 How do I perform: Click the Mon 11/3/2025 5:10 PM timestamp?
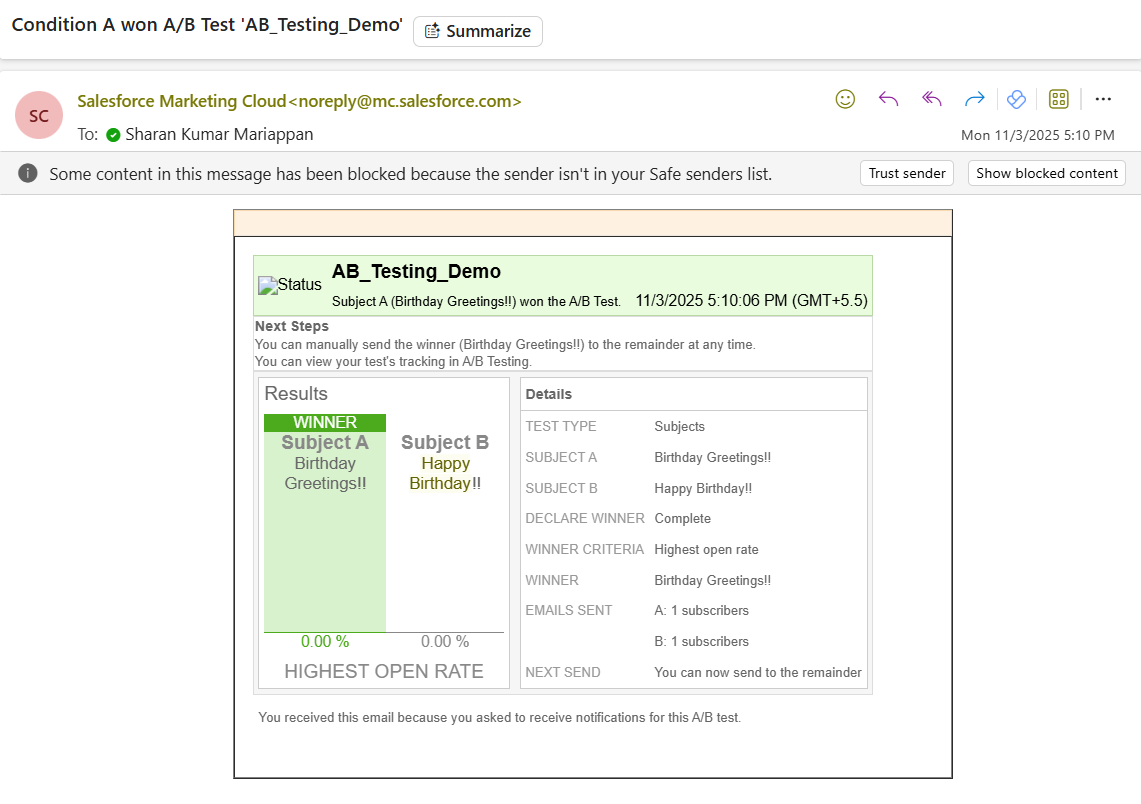pos(1037,135)
